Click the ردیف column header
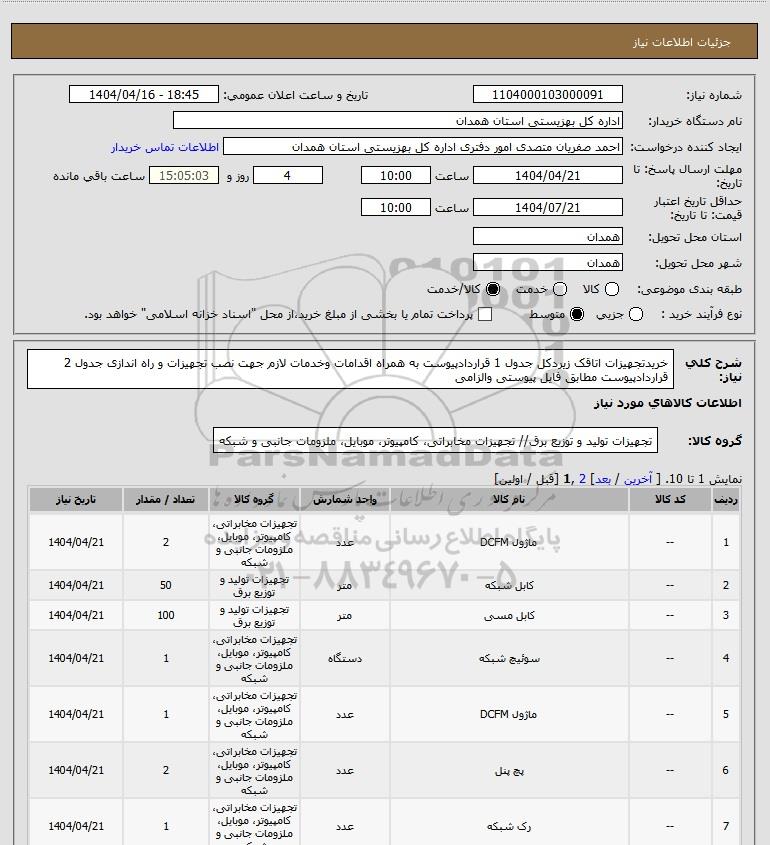The height and width of the screenshot is (845, 770). (726, 499)
